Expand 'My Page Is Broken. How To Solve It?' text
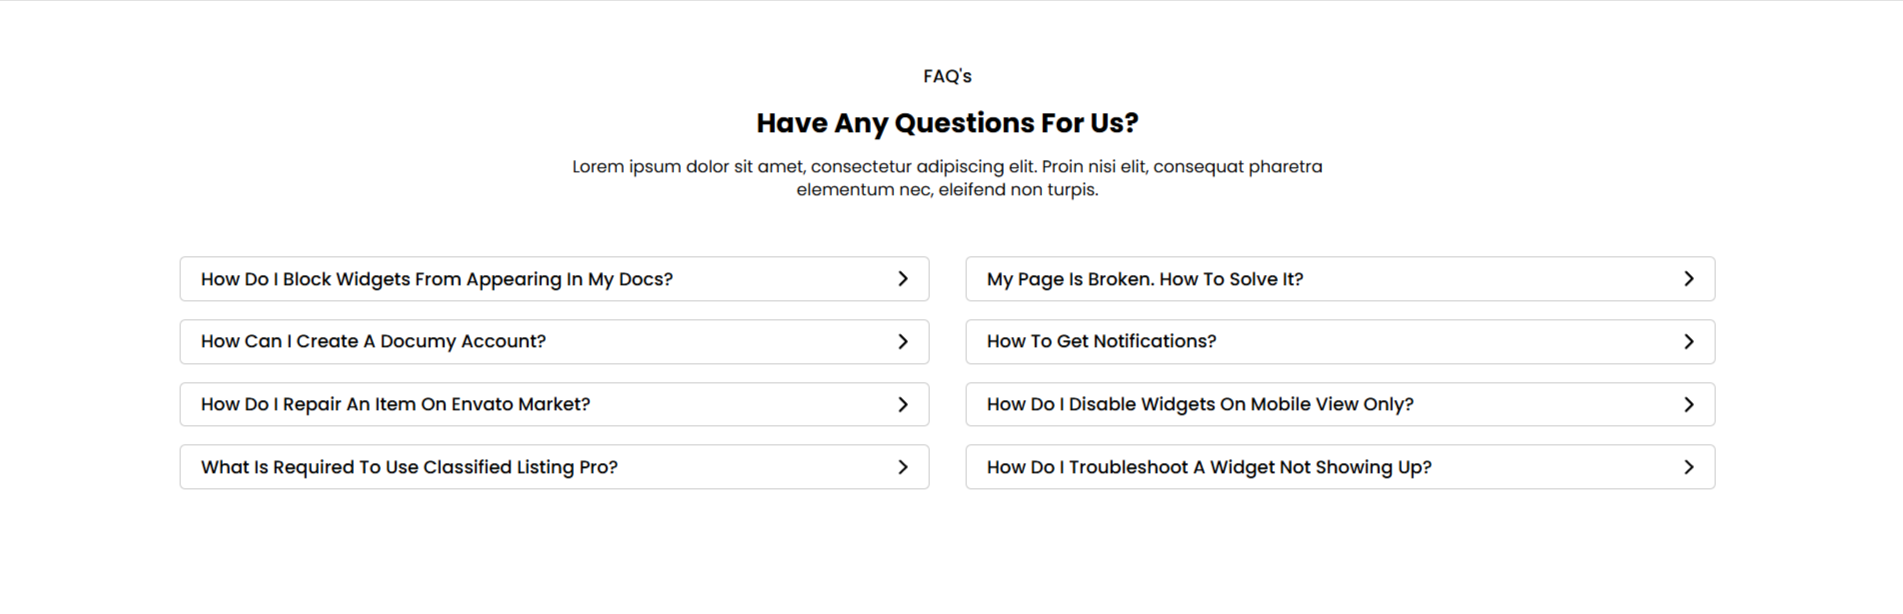 (x=1145, y=279)
